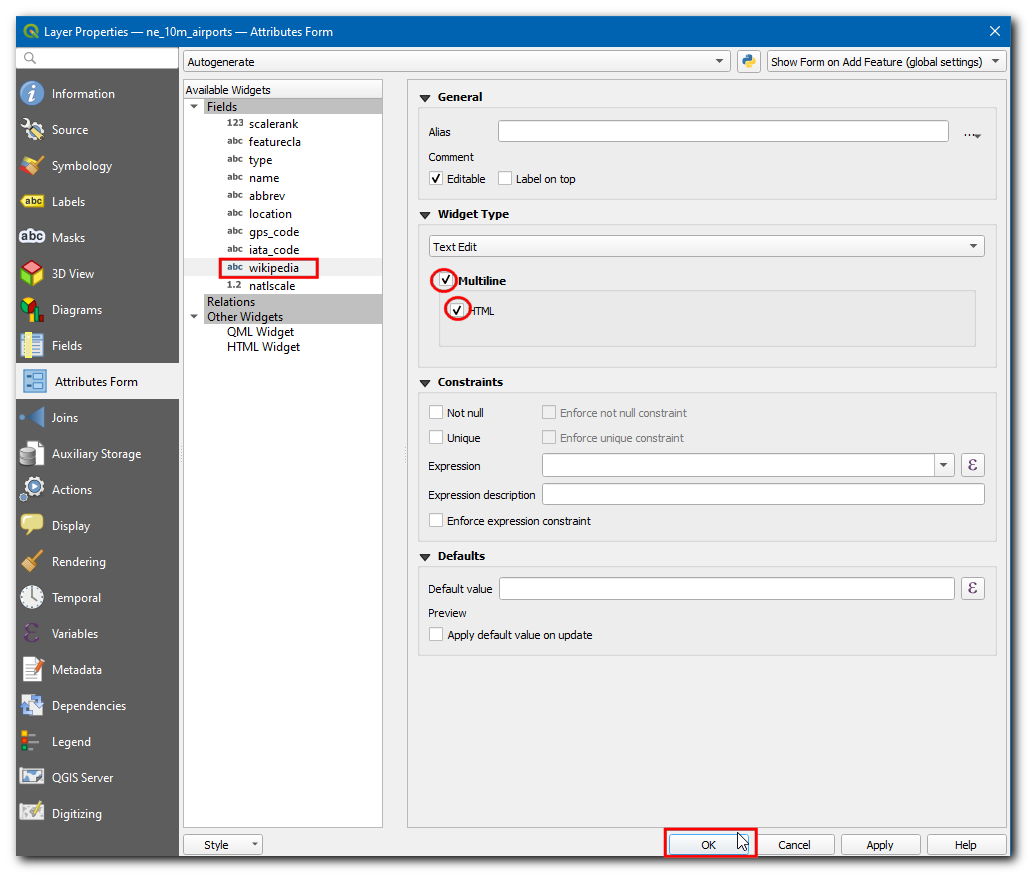Screen dimensions: 1028x873
Task: Click the Apply button
Action: pos(880,845)
